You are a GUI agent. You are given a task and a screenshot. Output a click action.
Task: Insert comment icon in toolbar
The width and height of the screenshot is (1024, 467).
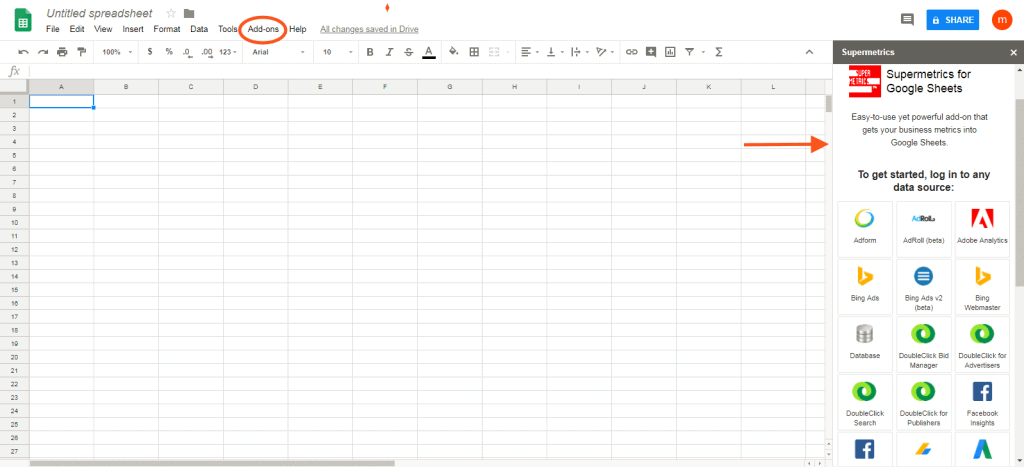[650, 52]
